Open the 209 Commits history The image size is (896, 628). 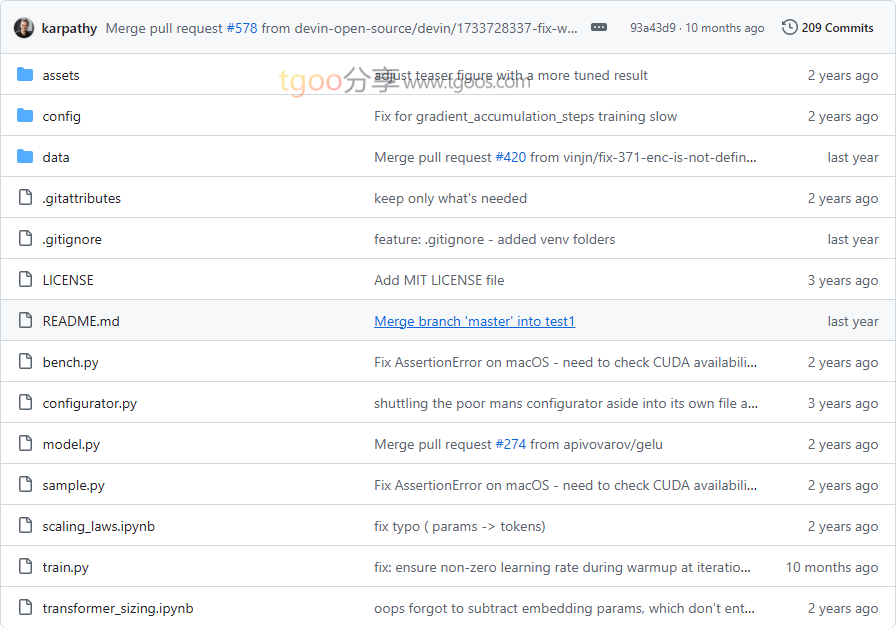click(837, 28)
